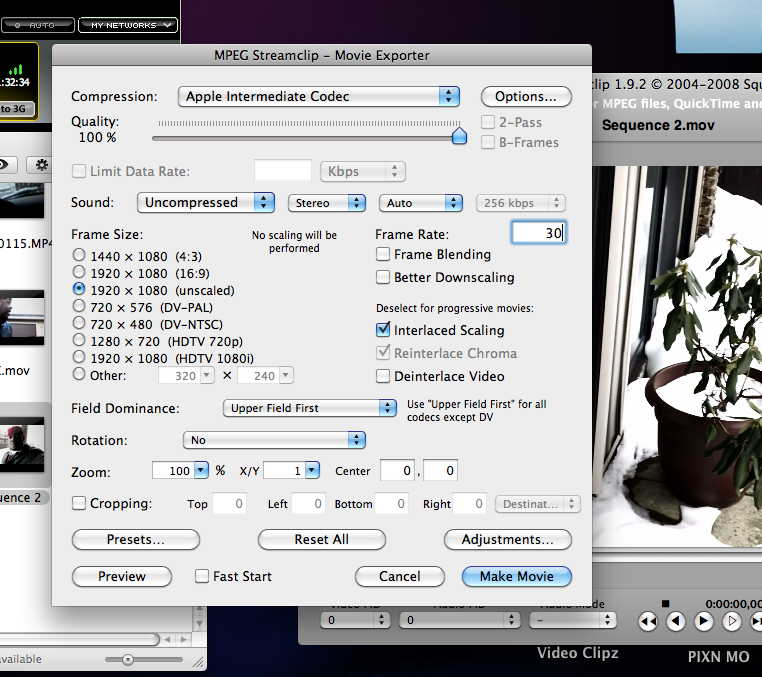The image size is (762, 677).
Task: Click the eye view icon in left panel
Action: point(4,165)
